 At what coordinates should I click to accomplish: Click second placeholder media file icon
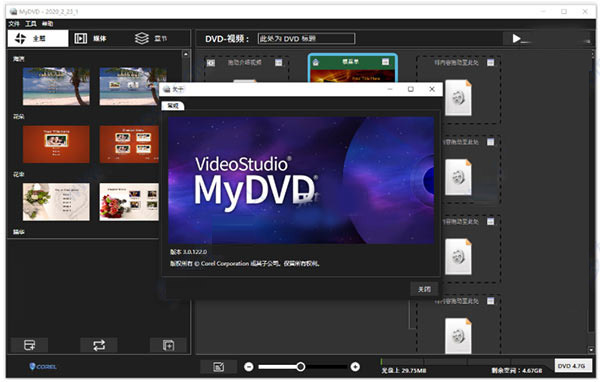coord(458,177)
